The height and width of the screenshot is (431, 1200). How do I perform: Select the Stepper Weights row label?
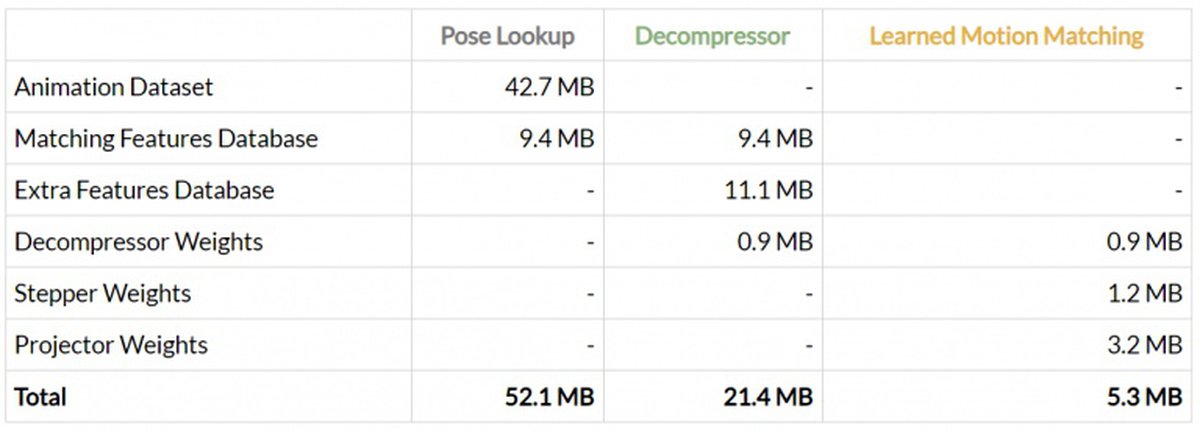tap(102, 294)
